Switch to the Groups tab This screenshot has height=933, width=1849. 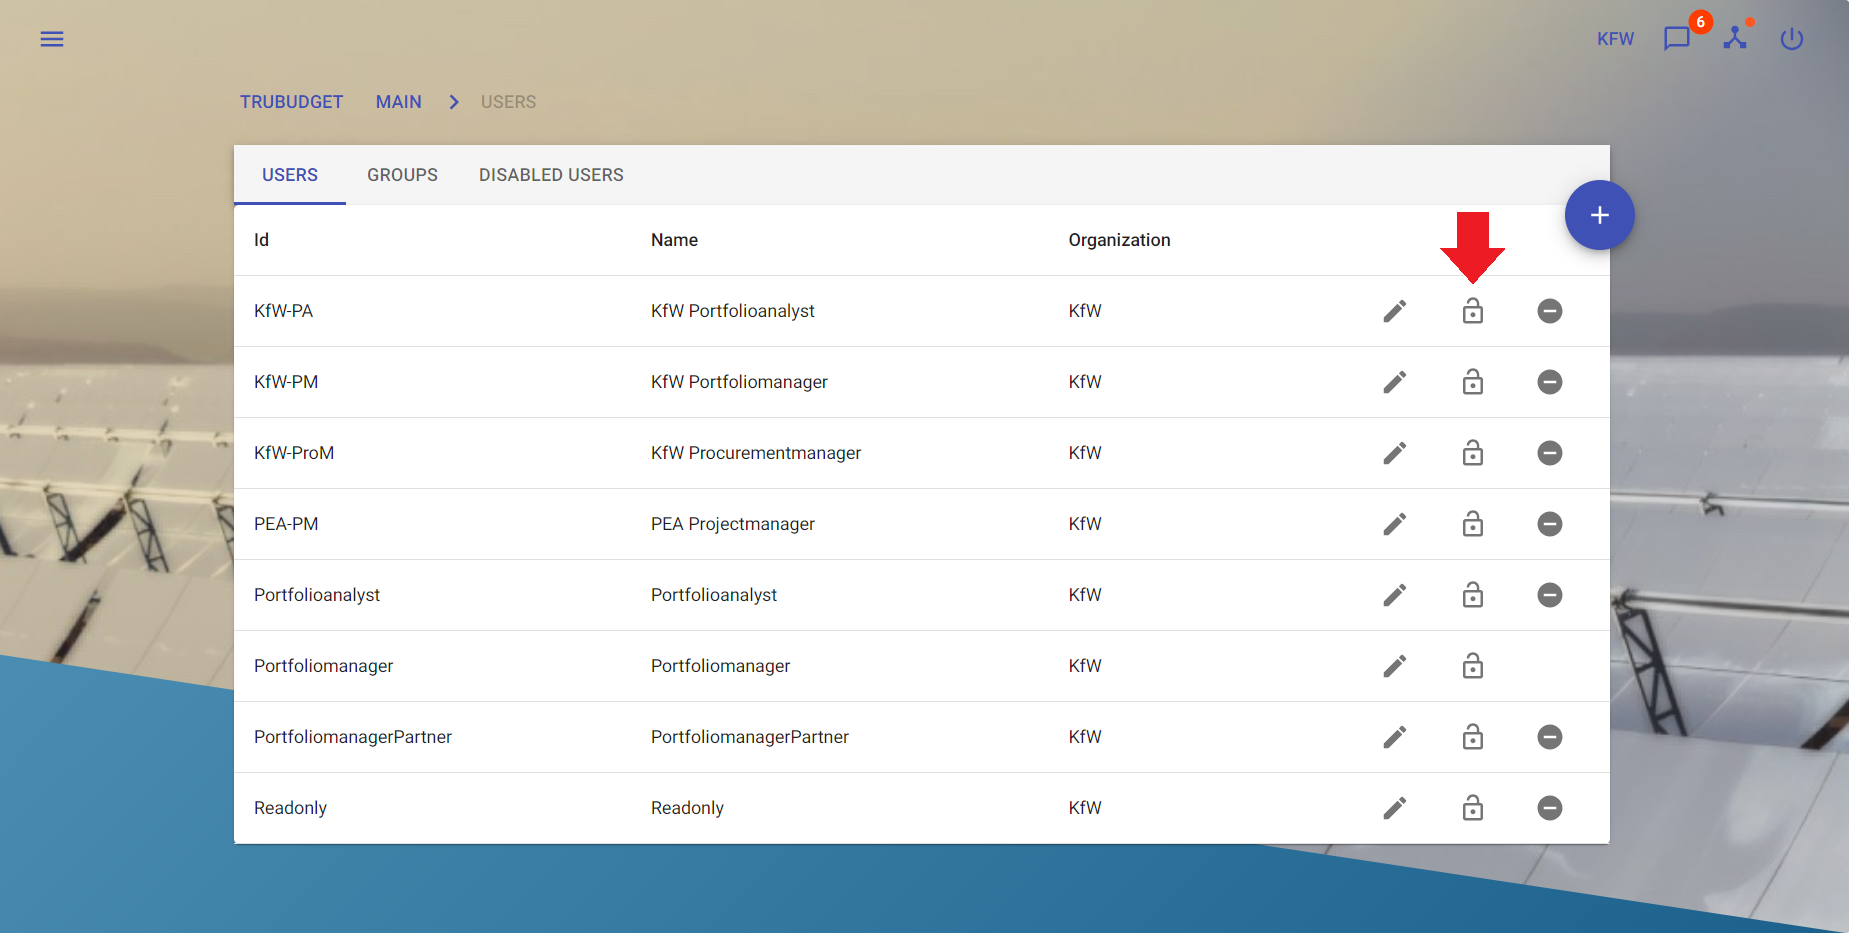402,175
